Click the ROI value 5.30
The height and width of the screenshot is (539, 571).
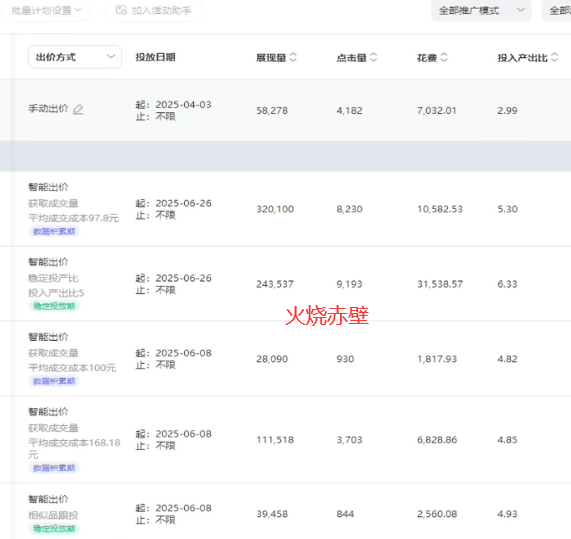[x=507, y=209]
